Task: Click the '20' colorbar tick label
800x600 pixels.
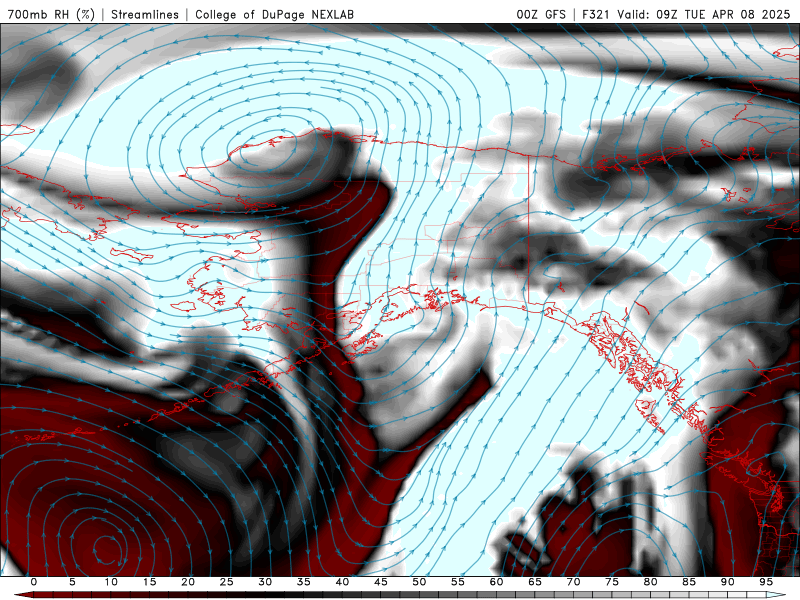Action: click(188, 582)
